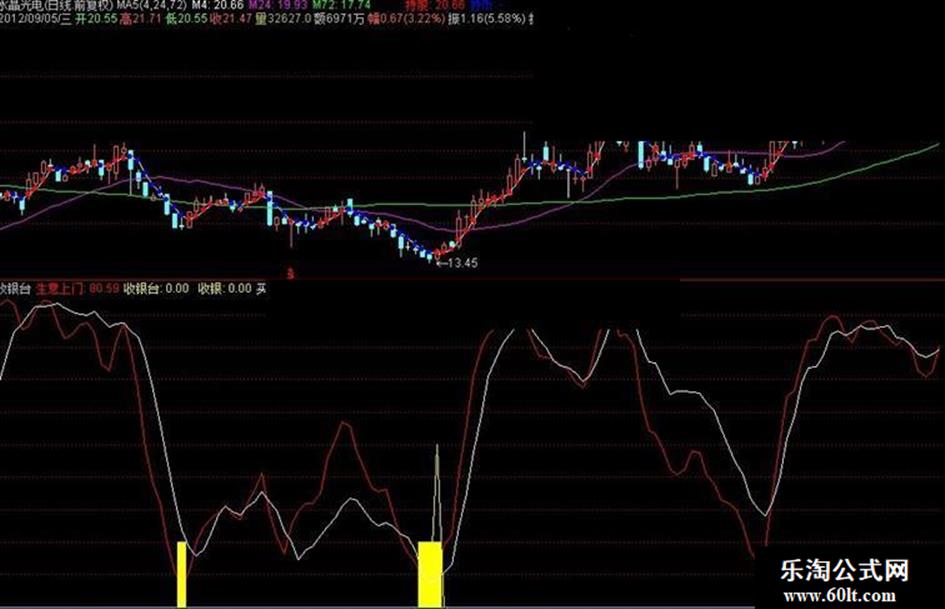Click the 主意上门 indicator label
Image resolution: width=945 pixels, height=609 pixels.
pyautogui.click(x=60, y=288)
